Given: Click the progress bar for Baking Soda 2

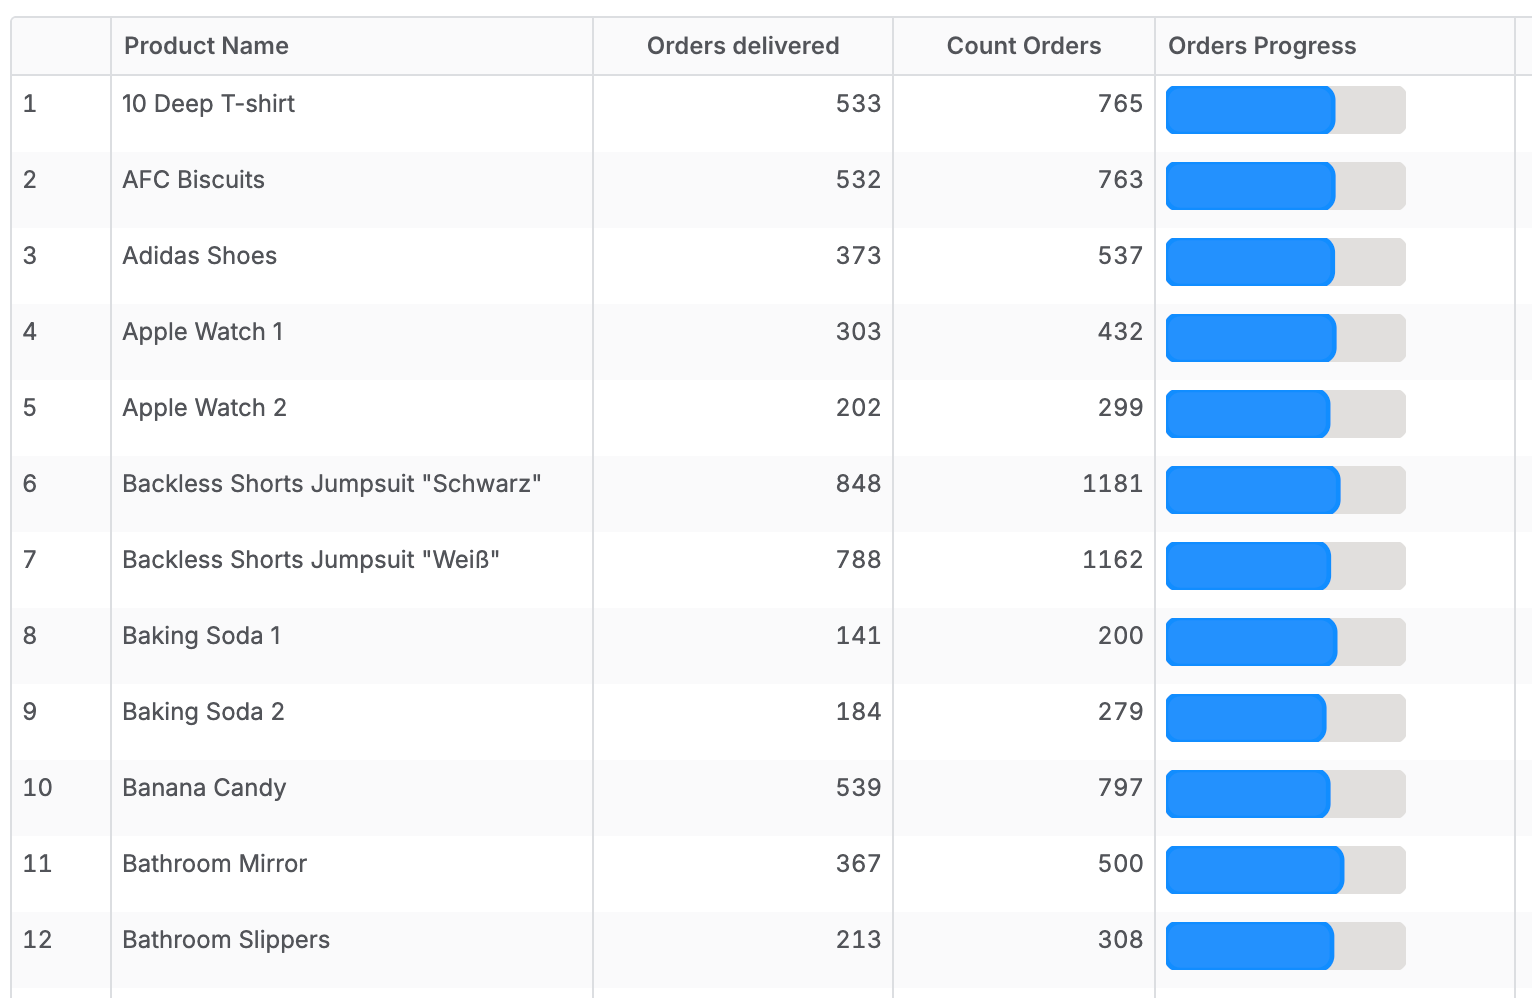Looking at the screenshot, I should click(x=1285, y=718).
